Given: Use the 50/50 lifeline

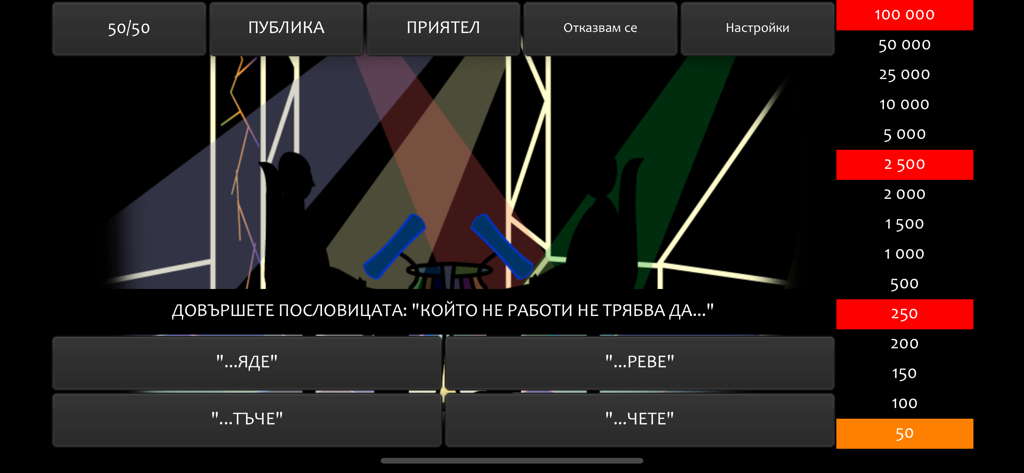Looking at the screenshot, I should click(x=129, y=28).
